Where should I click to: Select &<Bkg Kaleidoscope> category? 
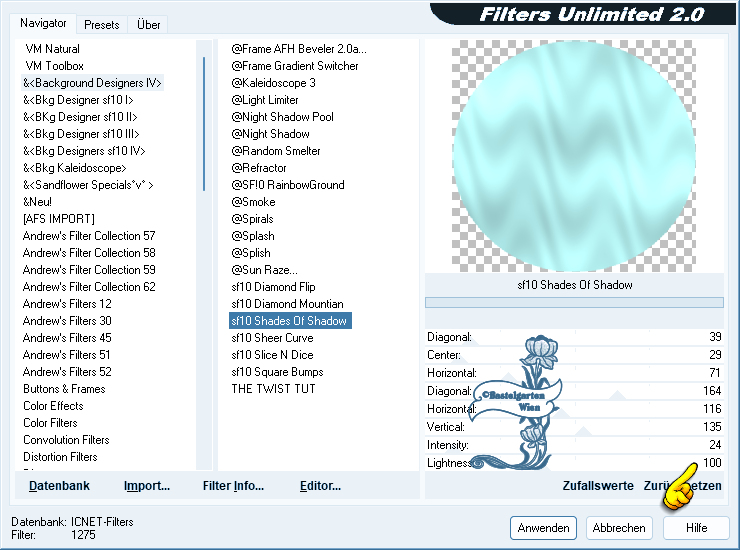point(75,168)
